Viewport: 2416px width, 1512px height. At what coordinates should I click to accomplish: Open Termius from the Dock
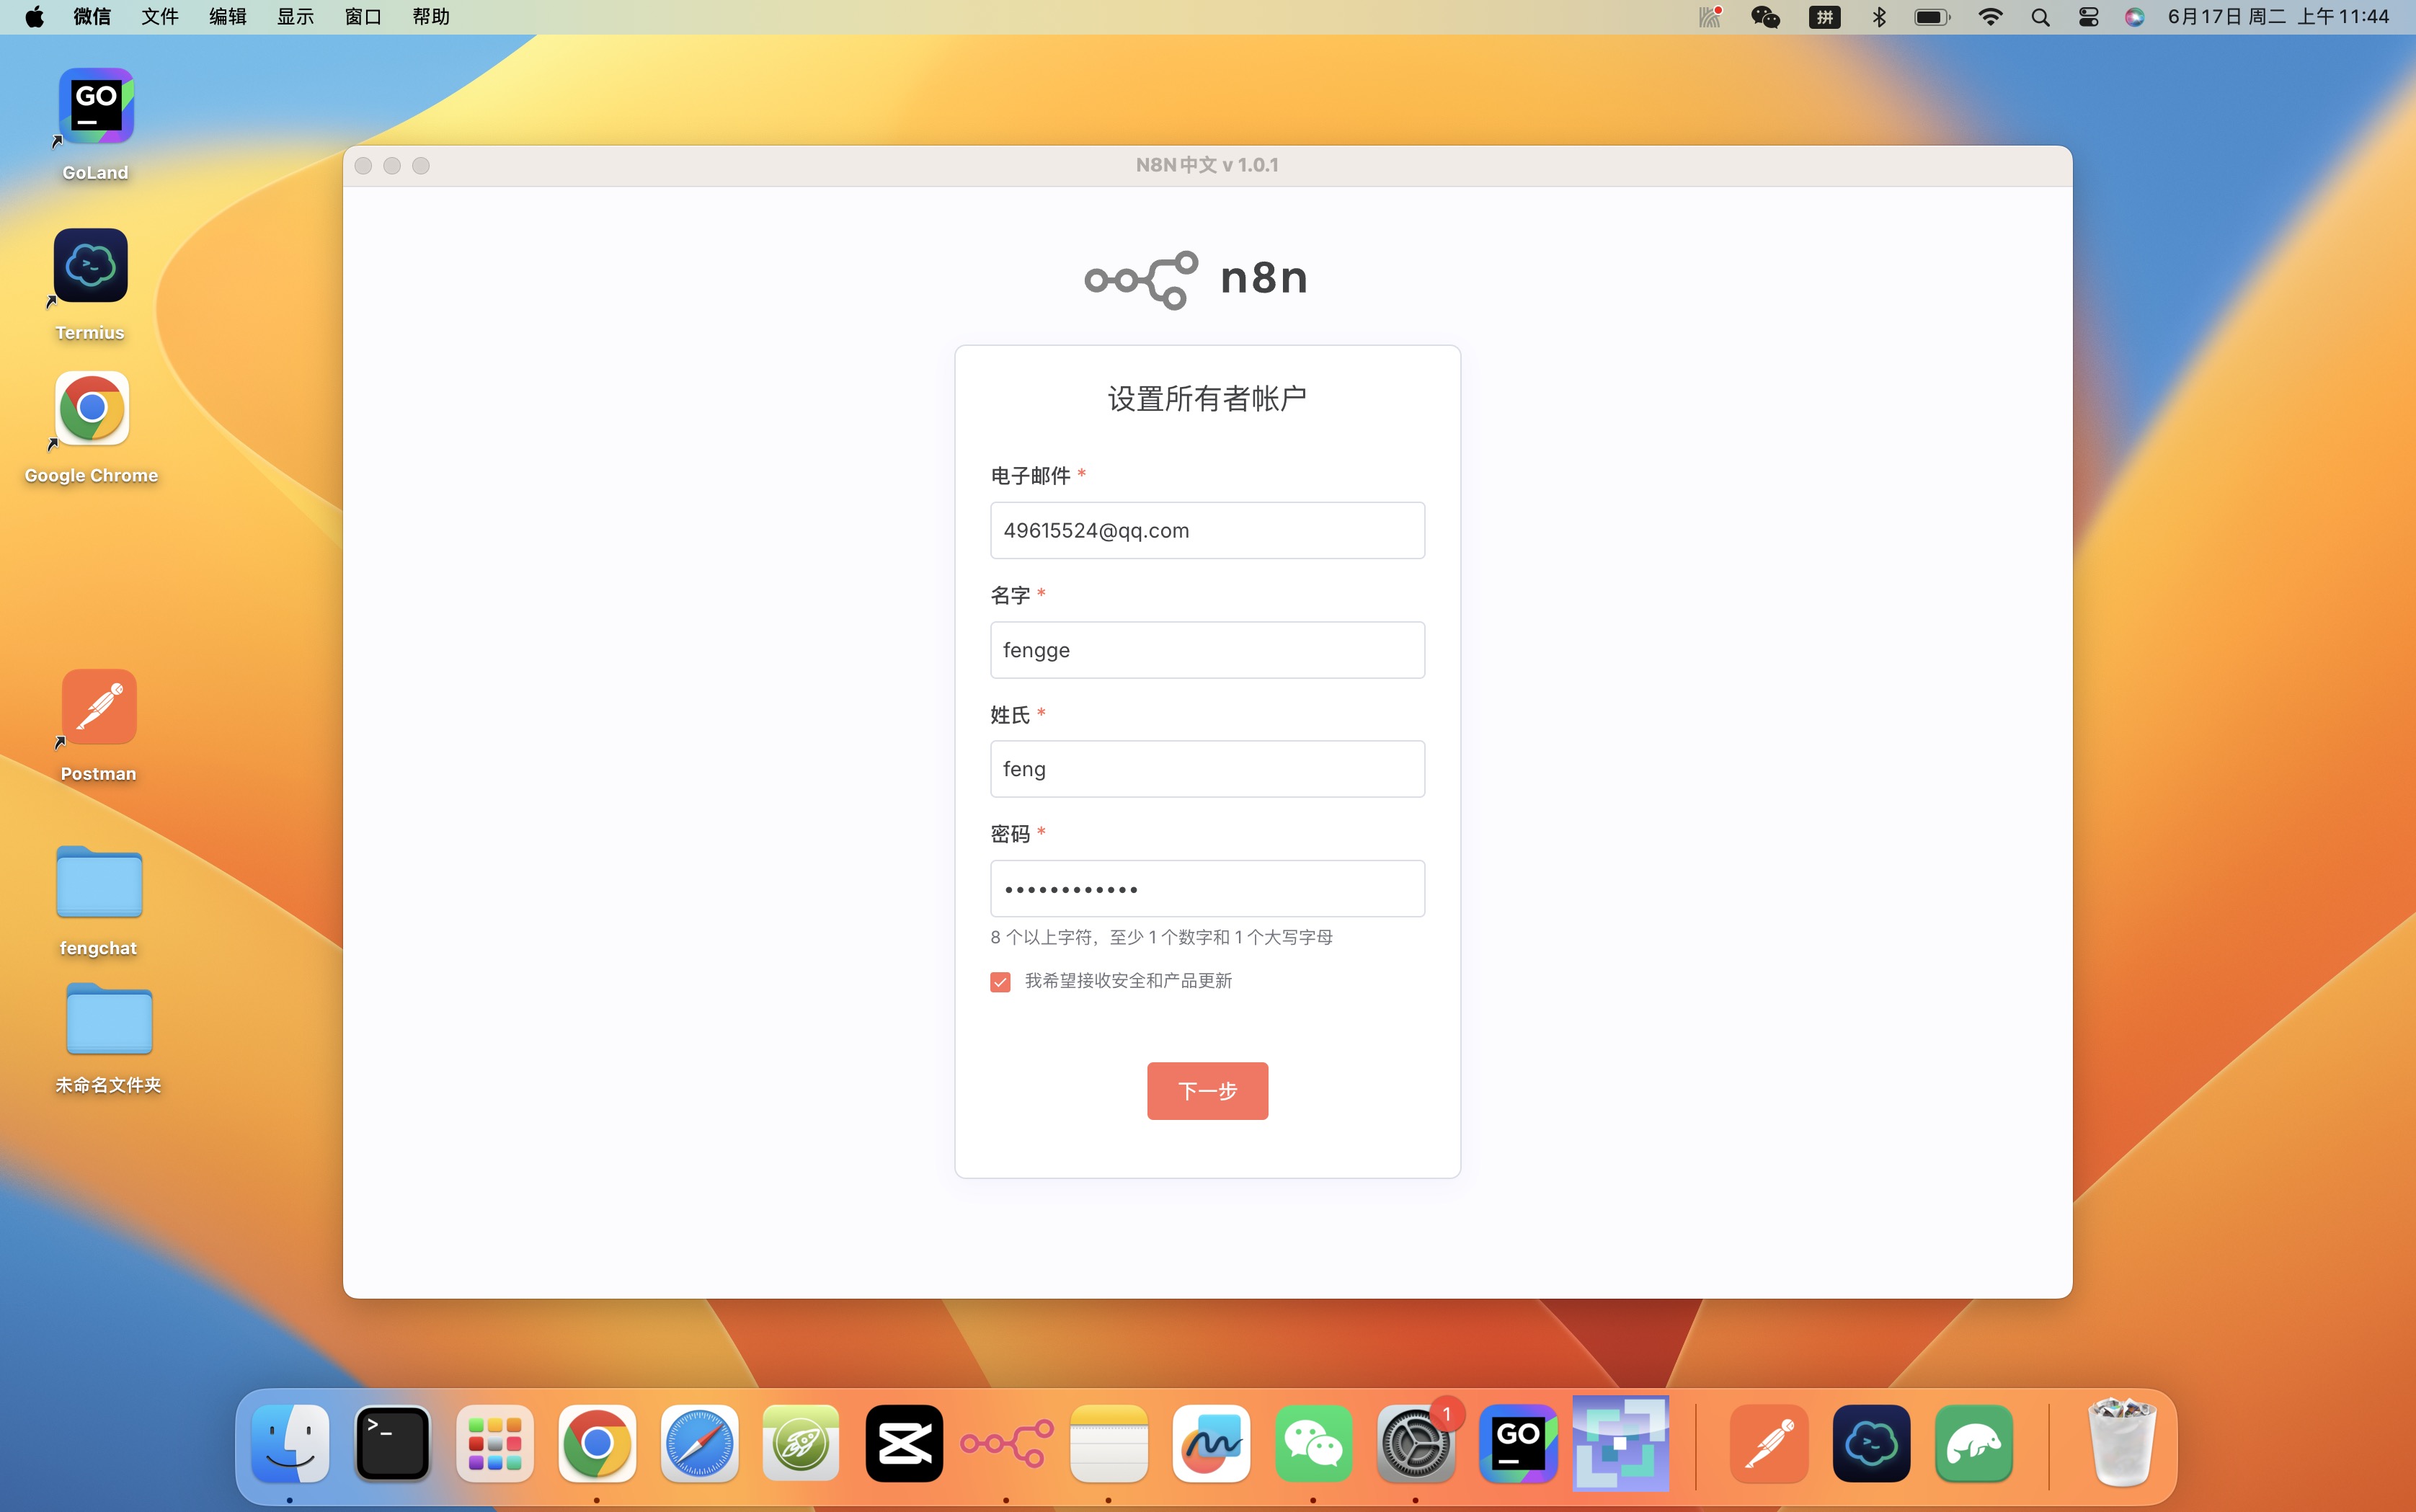pyautogui.click(x=1871, y=1443)
